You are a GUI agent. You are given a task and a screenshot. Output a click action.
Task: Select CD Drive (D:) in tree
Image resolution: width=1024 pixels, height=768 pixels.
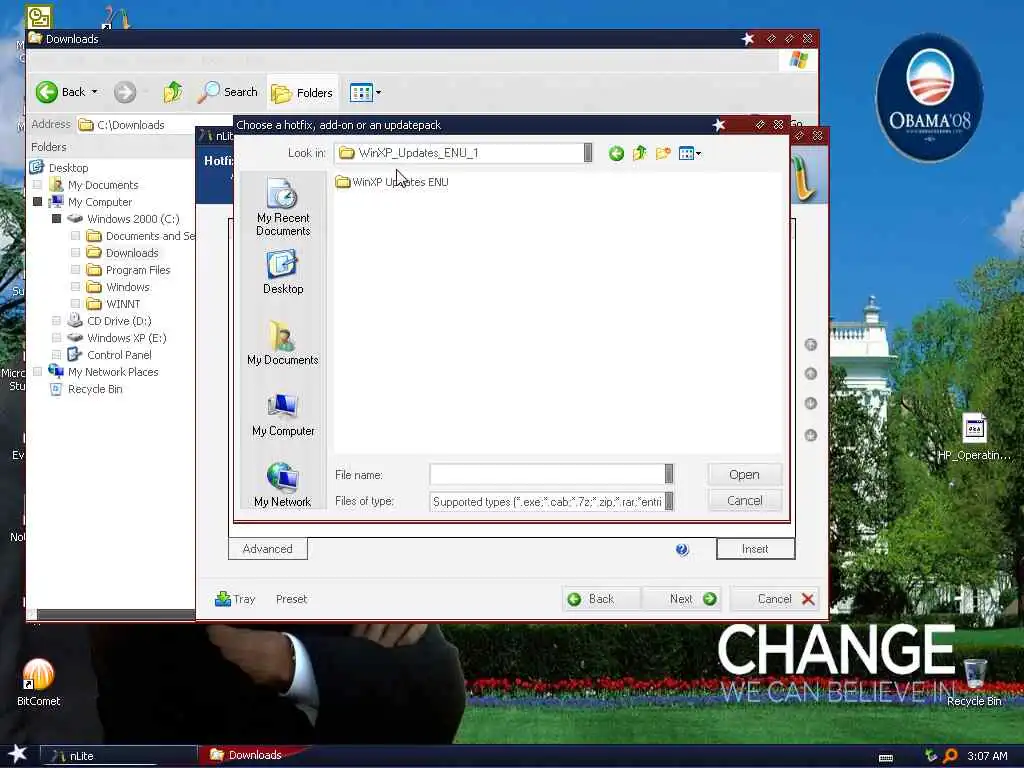pos(119,321)
